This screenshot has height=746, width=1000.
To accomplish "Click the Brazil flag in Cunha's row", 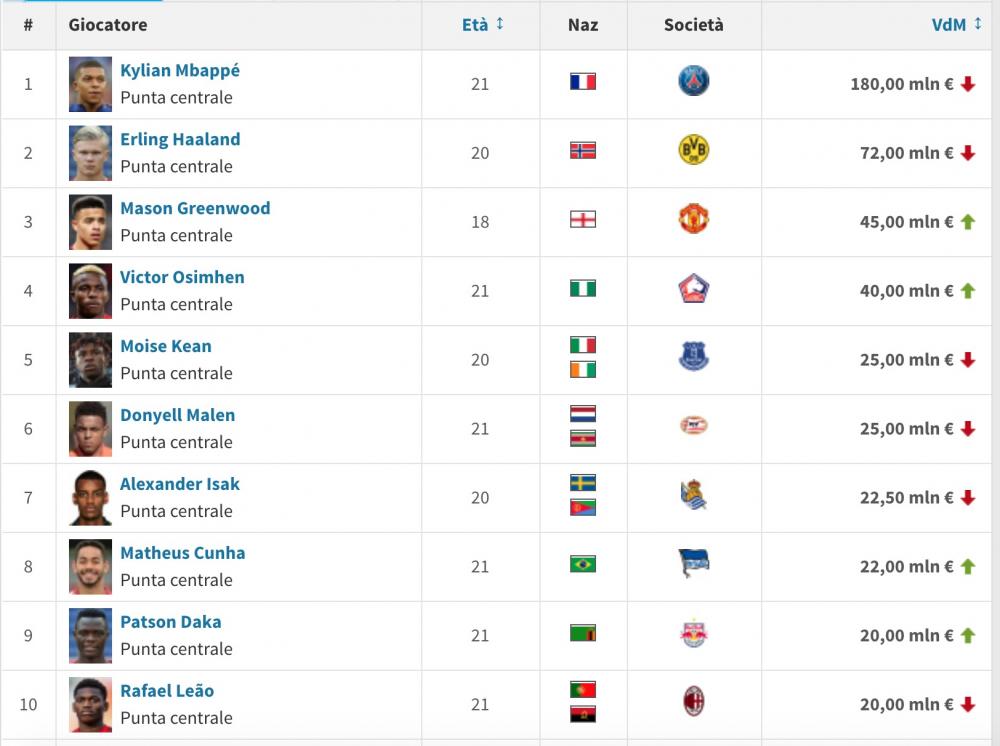I will tap(583, 564).
